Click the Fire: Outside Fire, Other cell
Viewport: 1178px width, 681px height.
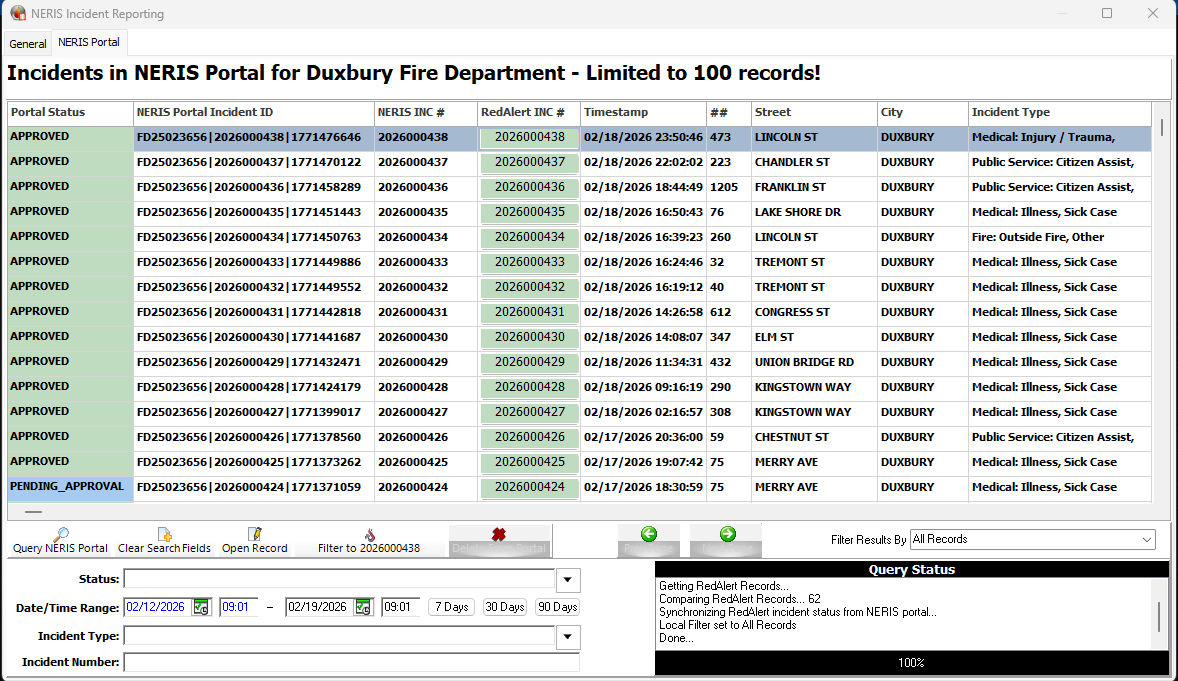[x=1060, y=238]
